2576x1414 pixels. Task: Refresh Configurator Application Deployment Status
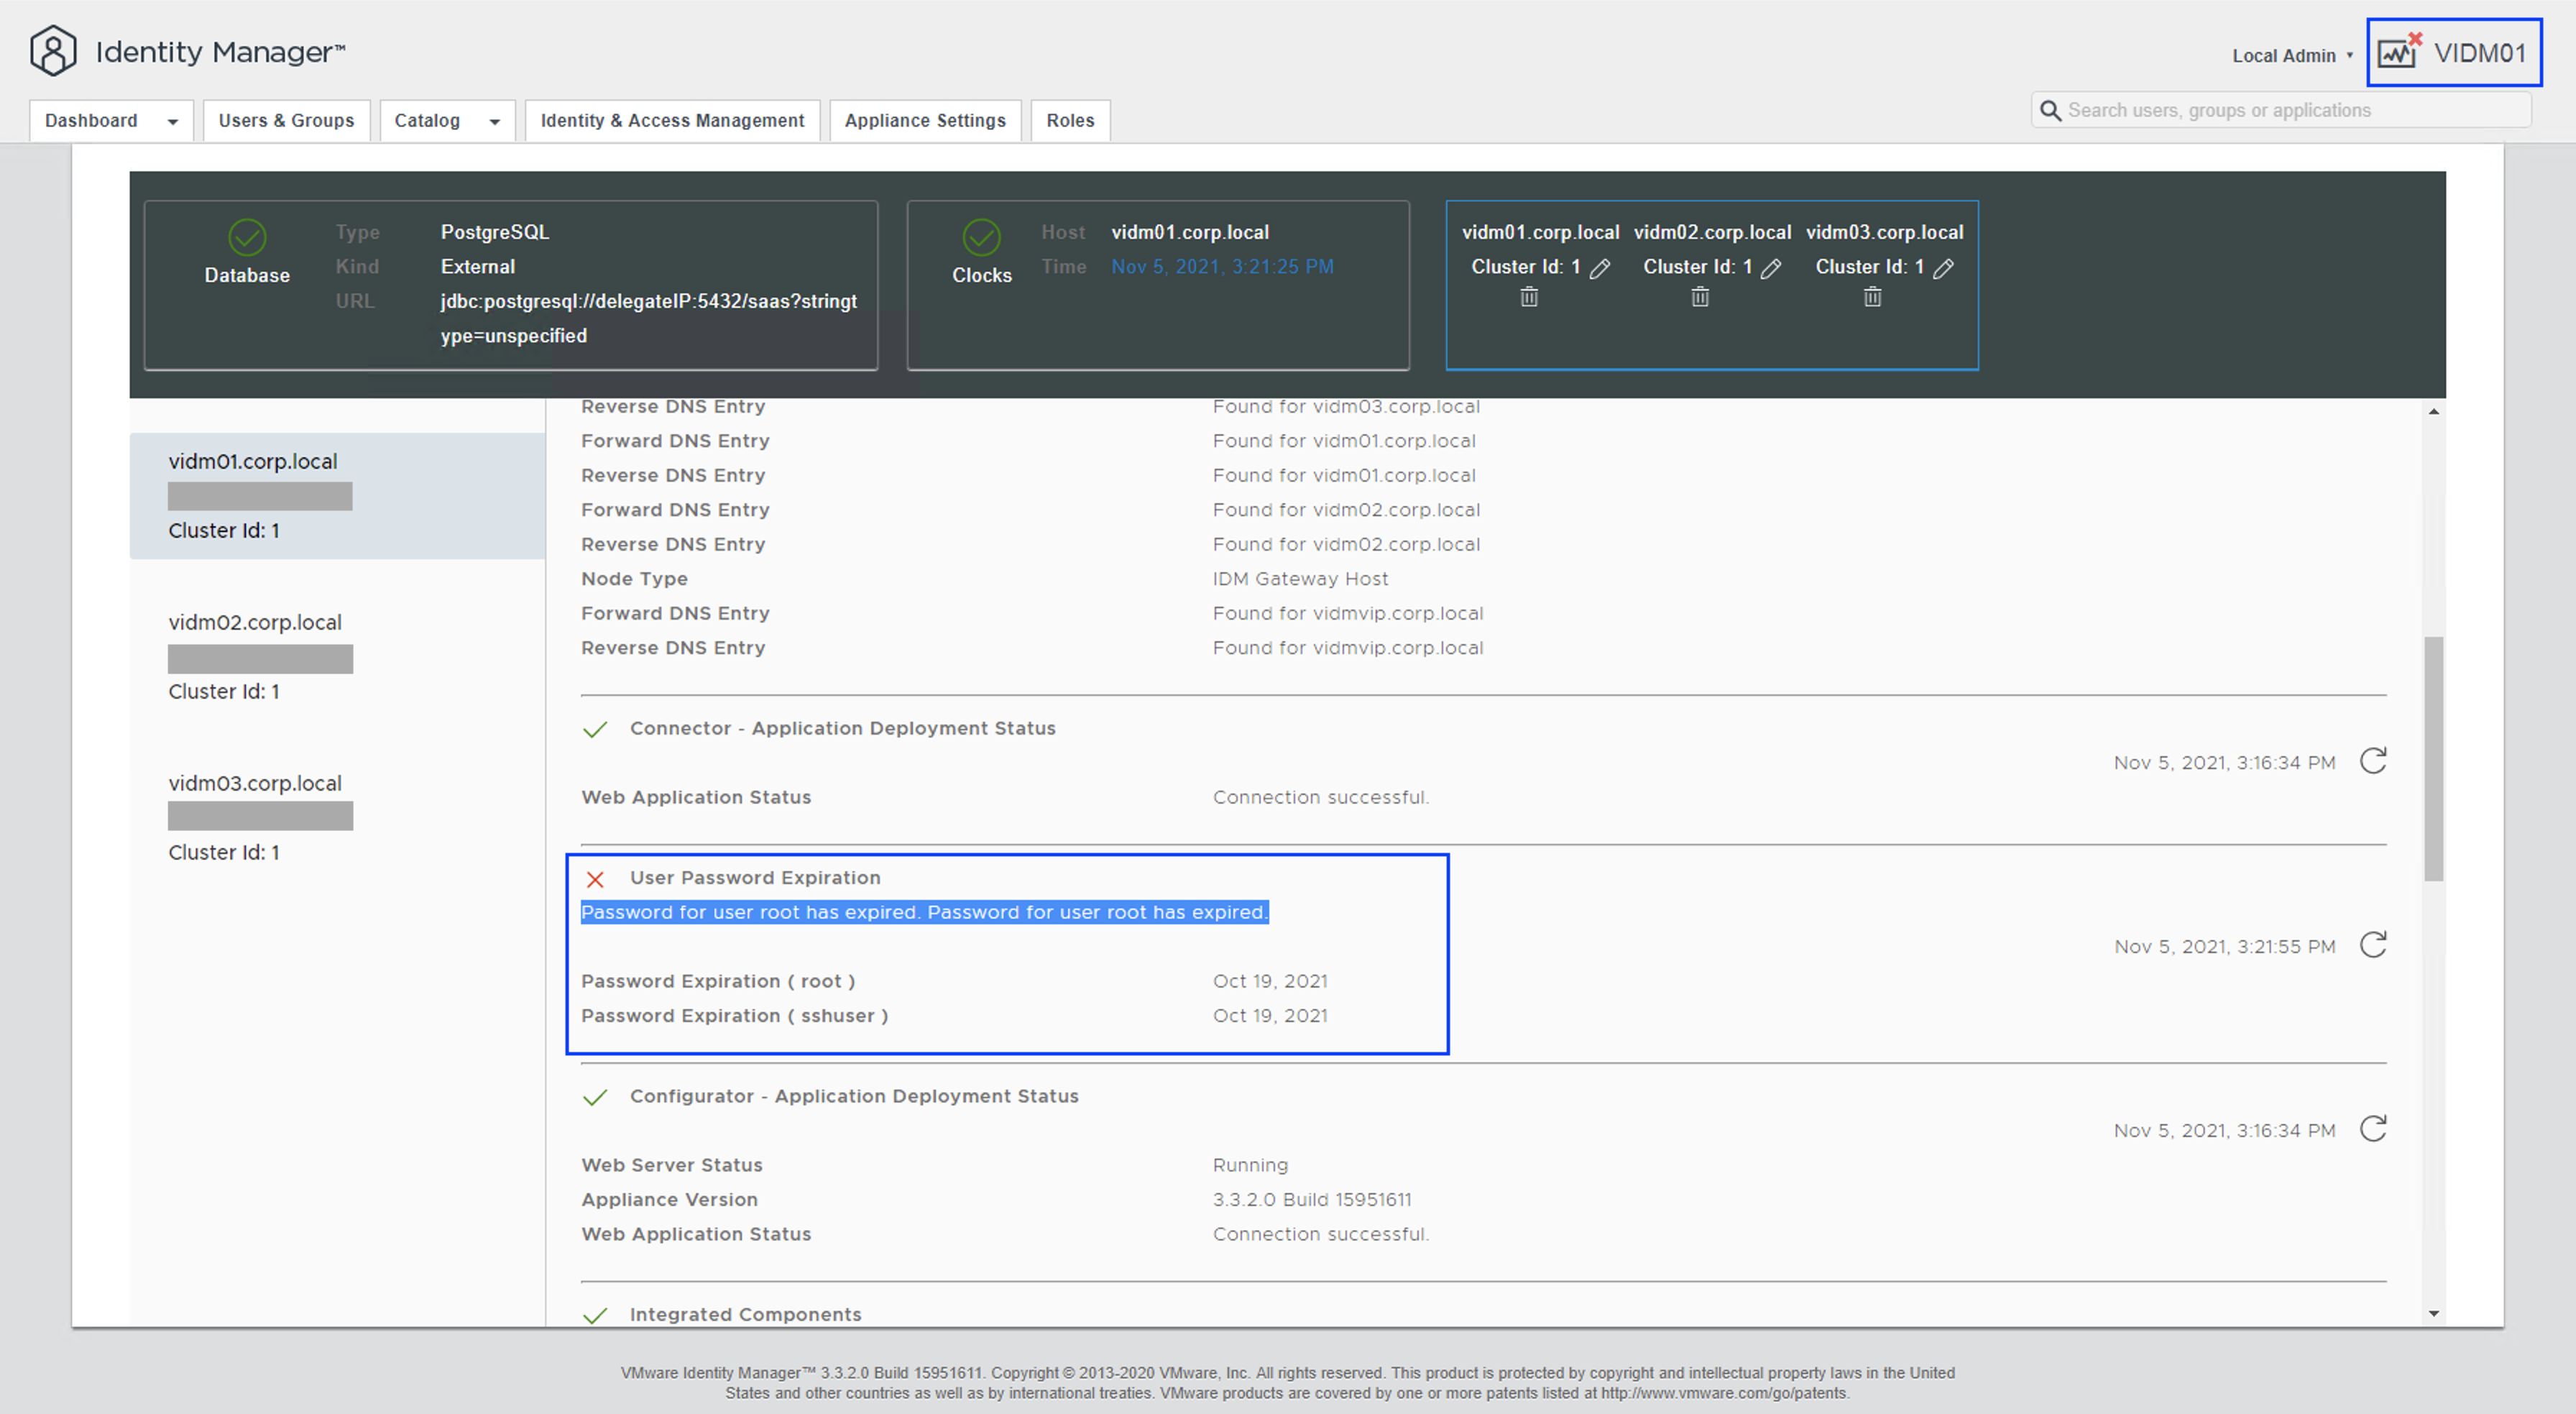tap(2373, 1129)
